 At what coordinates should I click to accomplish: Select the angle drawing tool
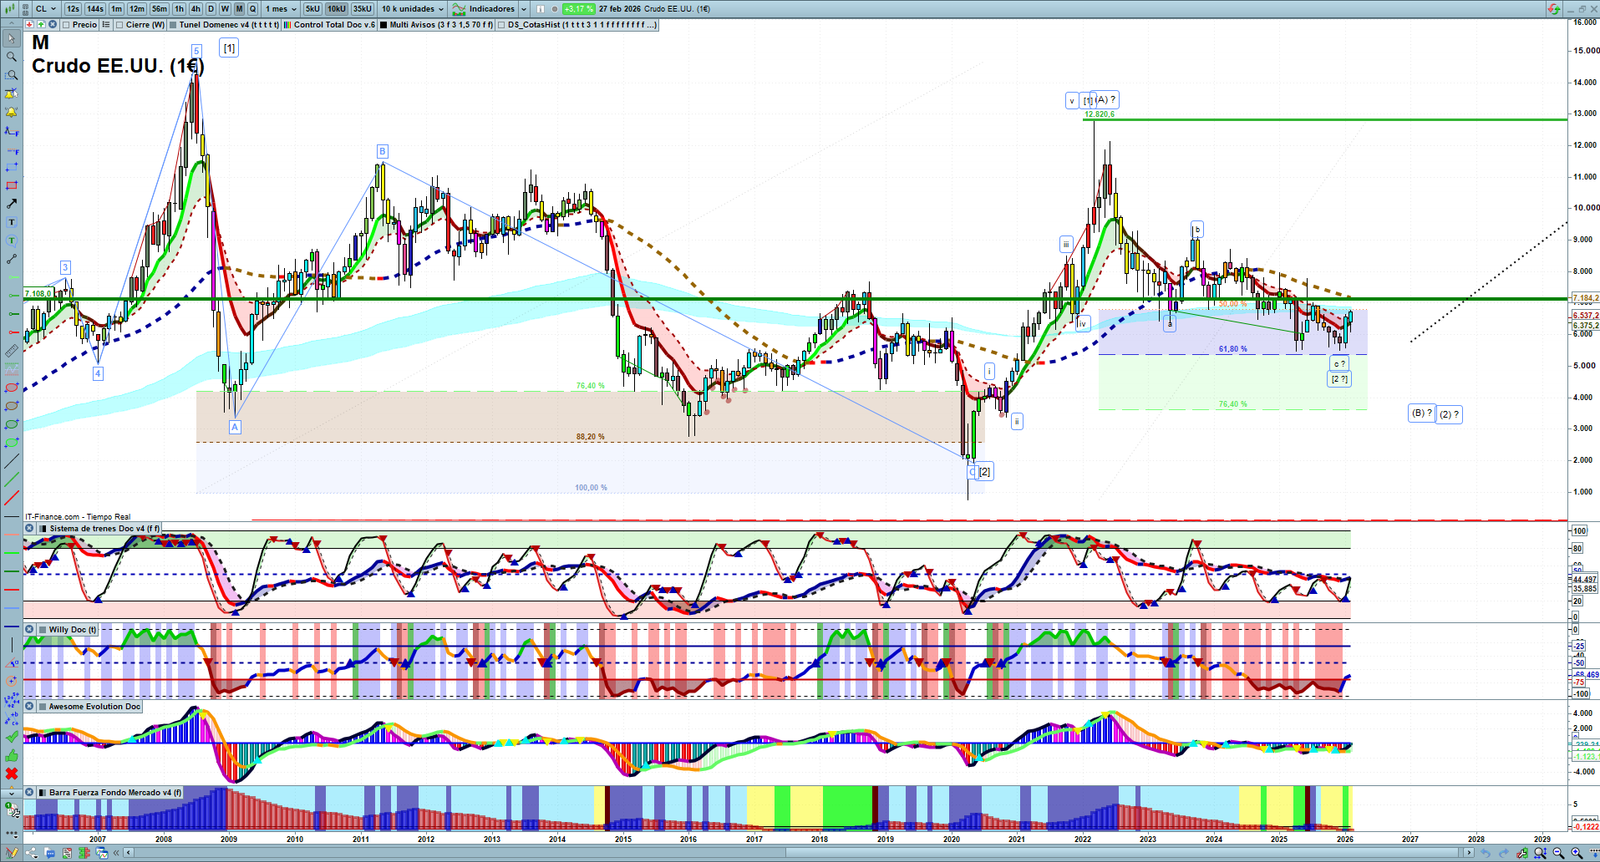[11, 662]
